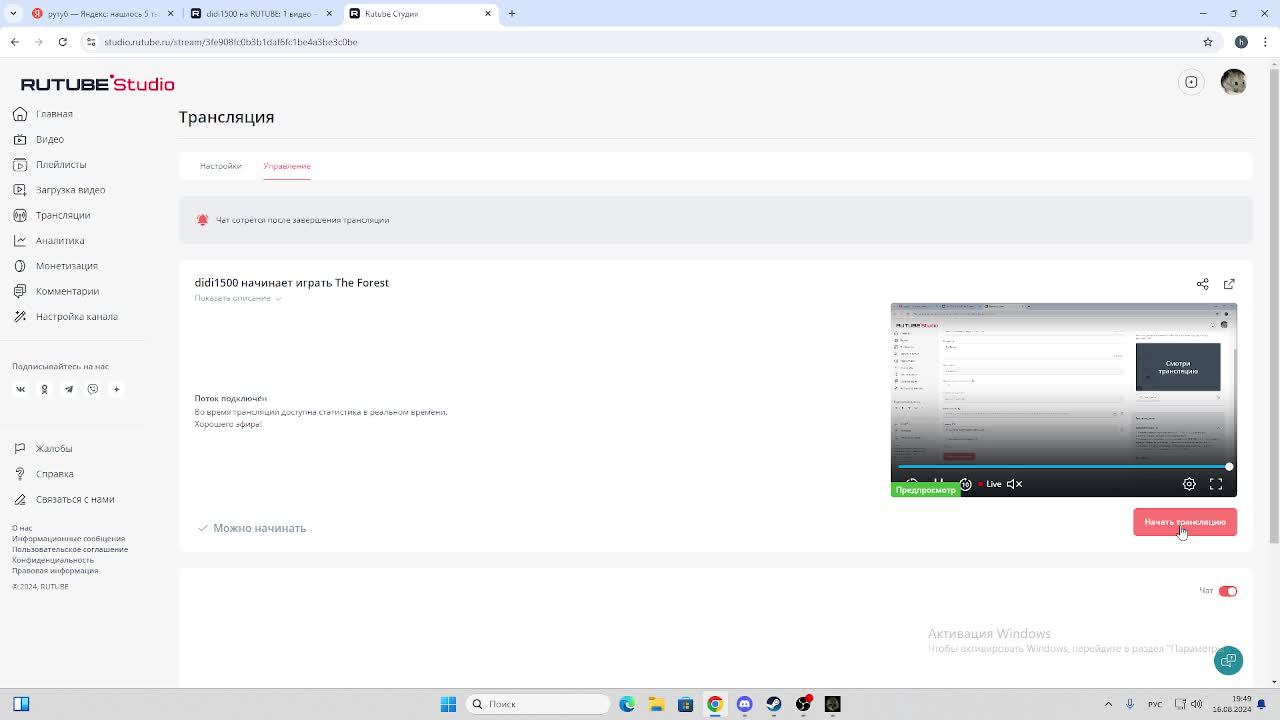Screen dimensions: 1280x720
Task: Switch to the Настройки tab
Action: tap(220, 166)
